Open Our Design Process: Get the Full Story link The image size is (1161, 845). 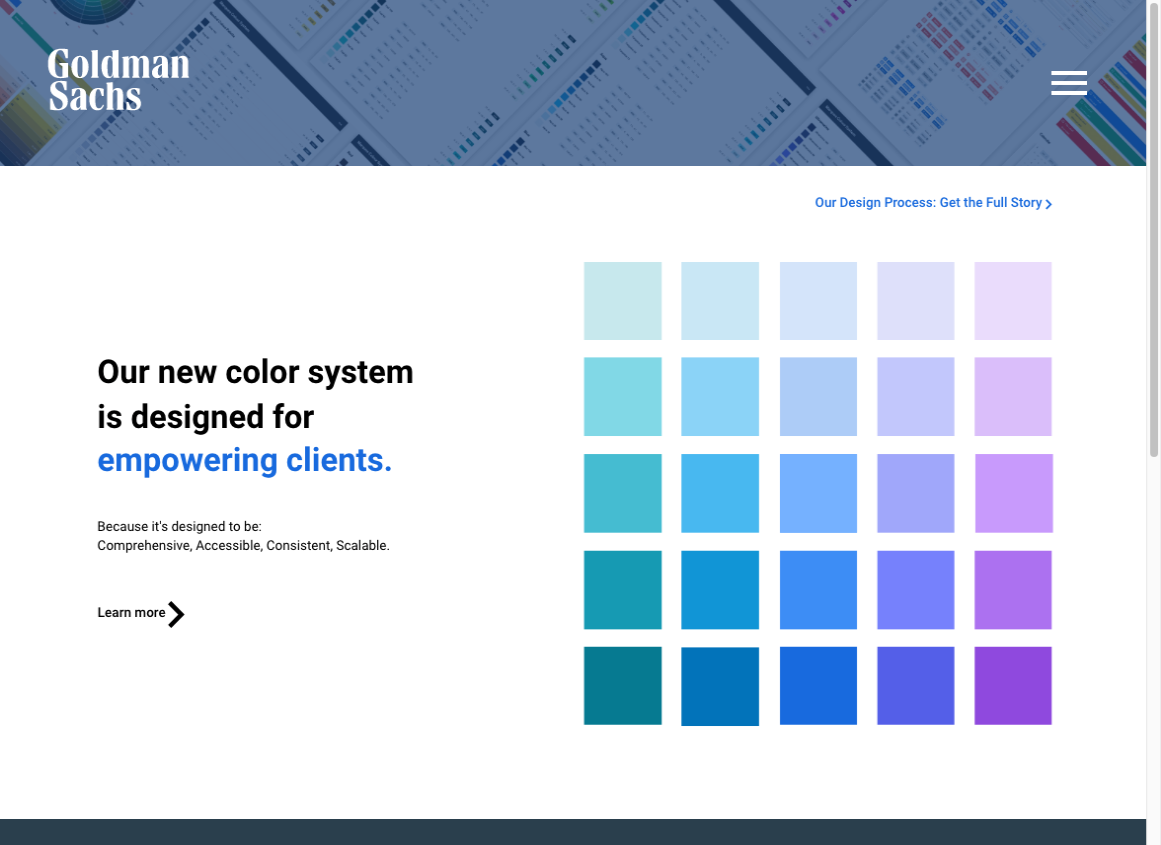[x=933, y=203]
